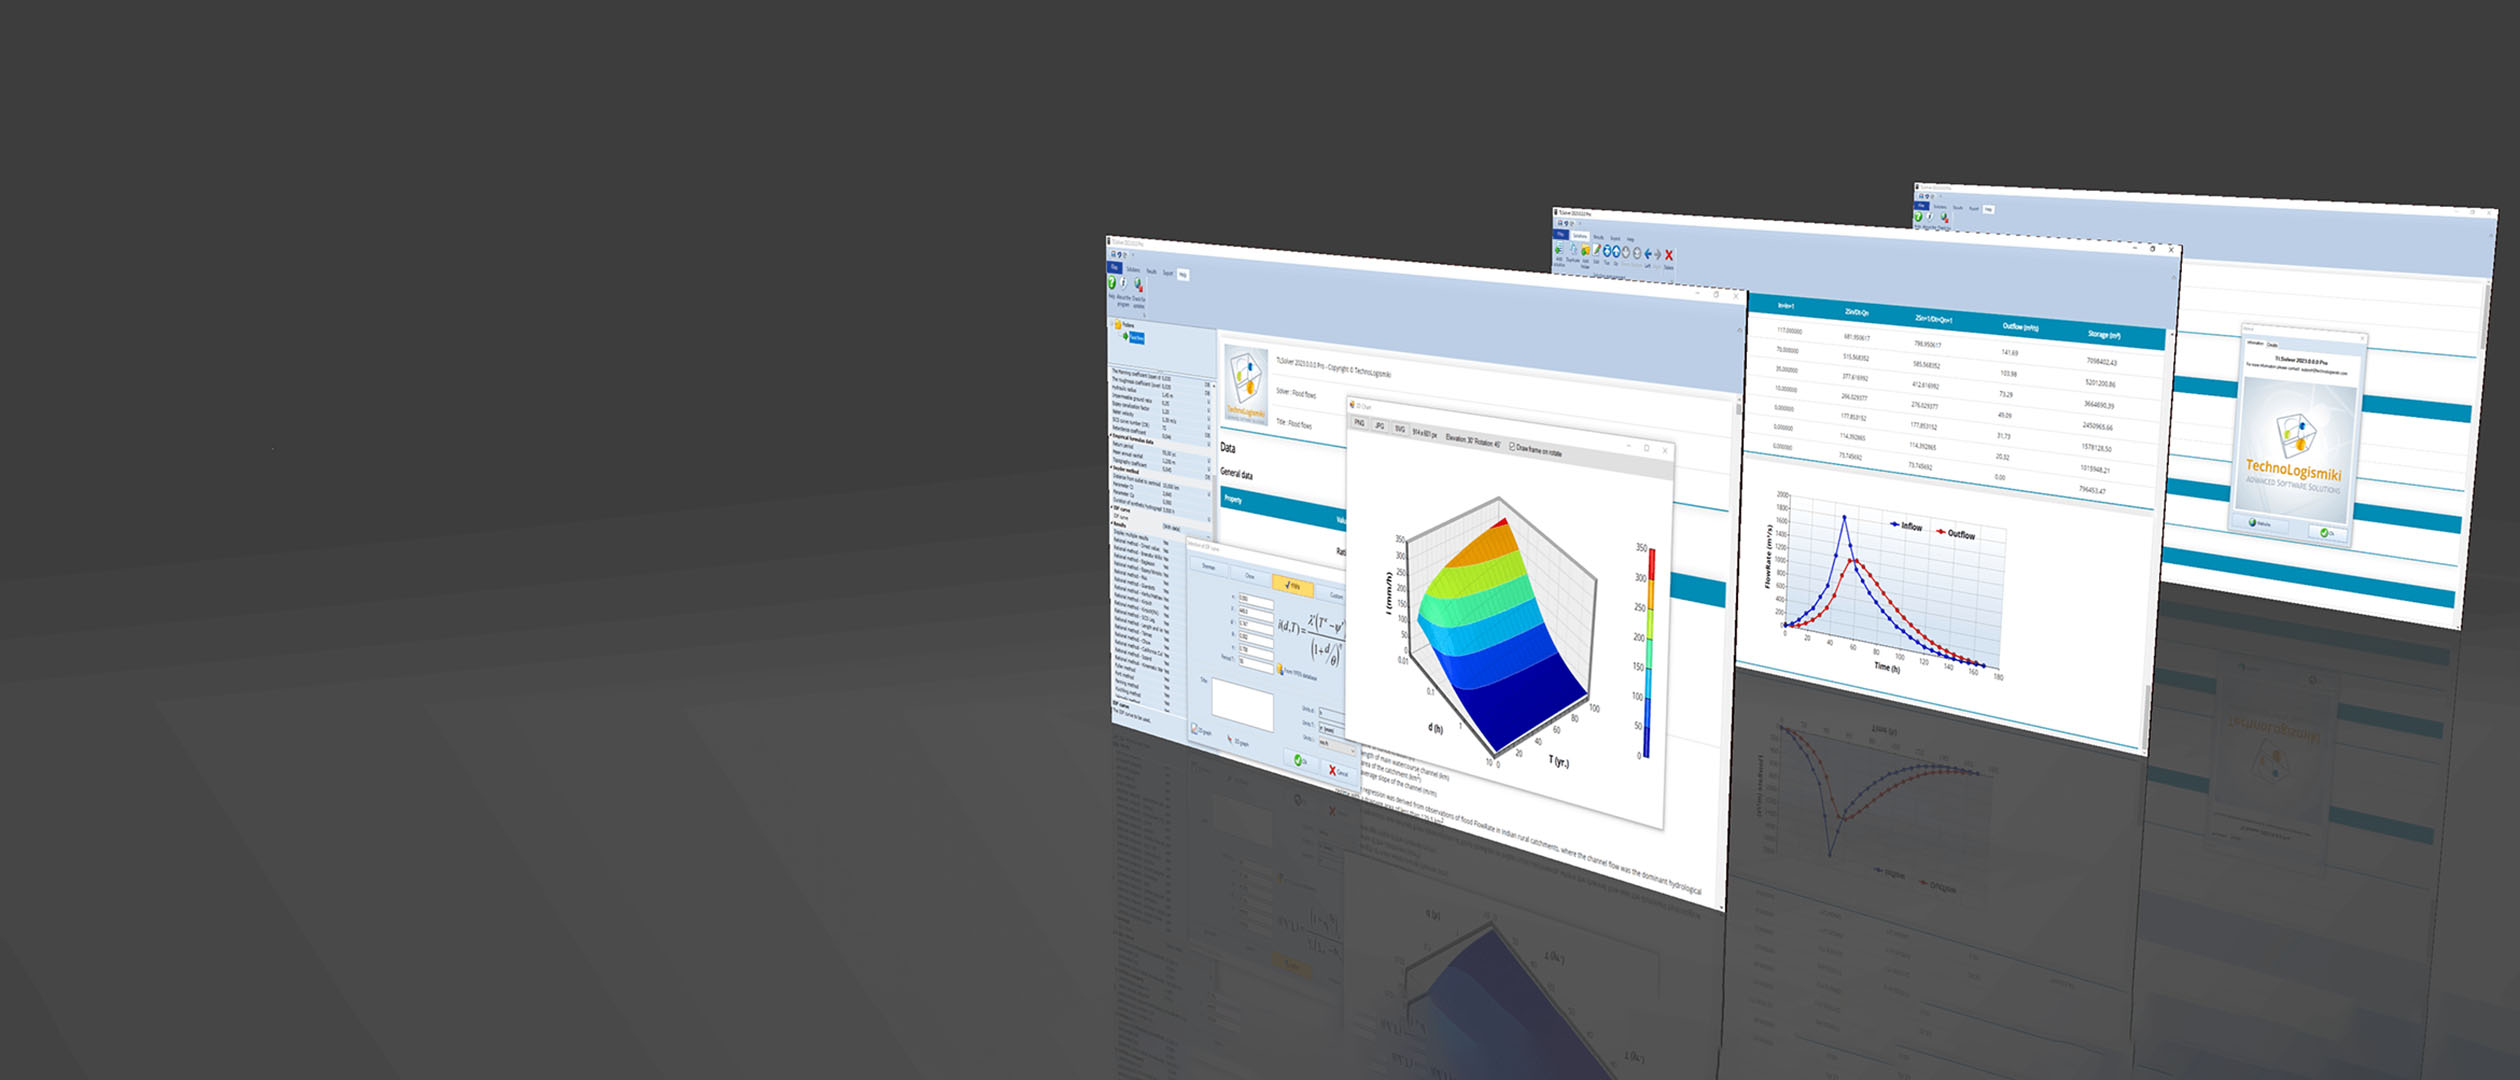Screen dimensions: 2520x1080
Task: Click the JPG button in the 3D chart window
Action: (1379, 426)
